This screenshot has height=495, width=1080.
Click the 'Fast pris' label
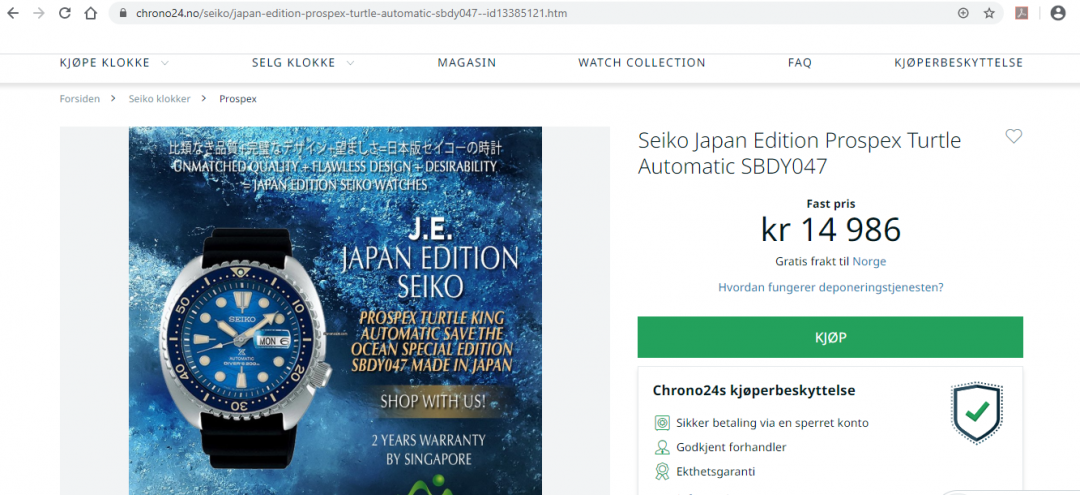point(831,204)
